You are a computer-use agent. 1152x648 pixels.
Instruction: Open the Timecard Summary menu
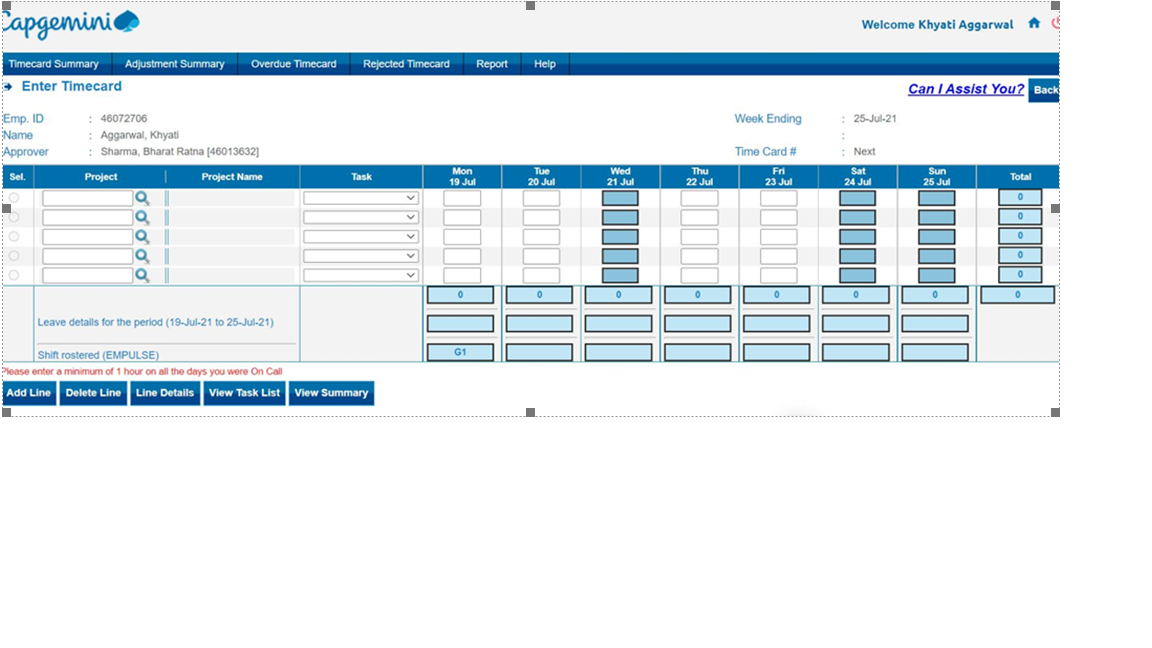coord(54,64)
